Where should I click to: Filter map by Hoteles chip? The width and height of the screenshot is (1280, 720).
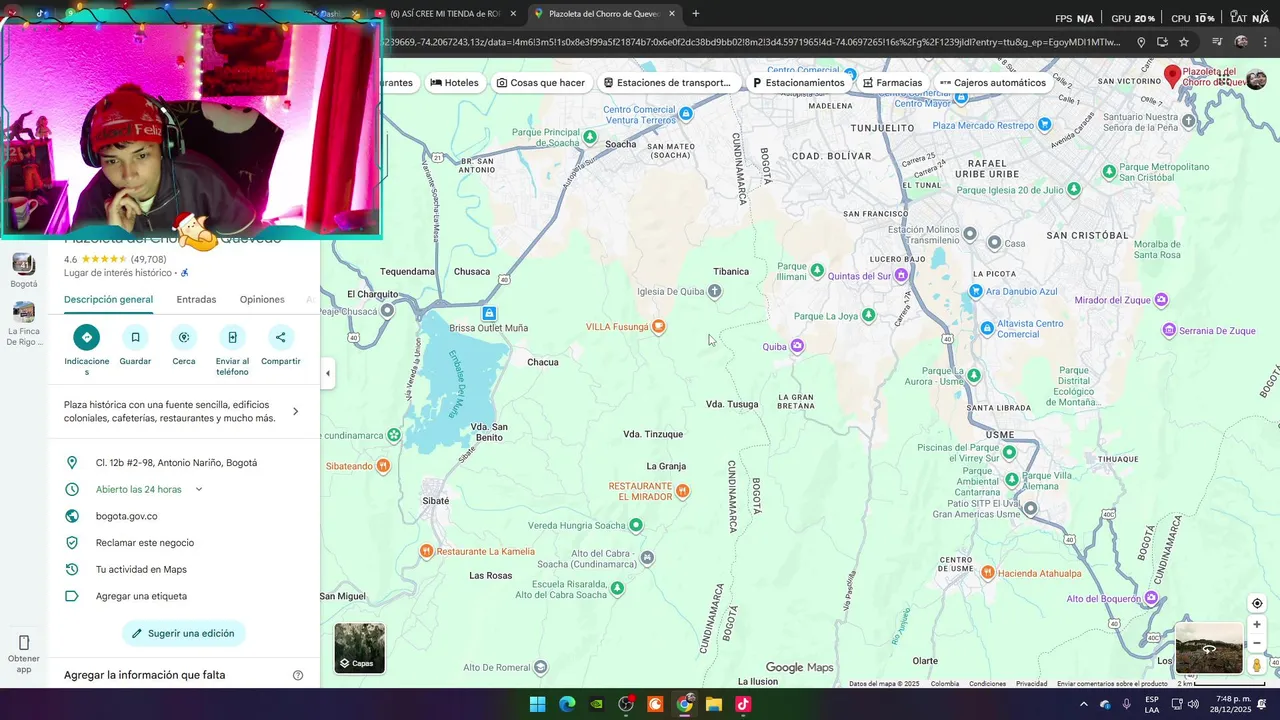454,83
